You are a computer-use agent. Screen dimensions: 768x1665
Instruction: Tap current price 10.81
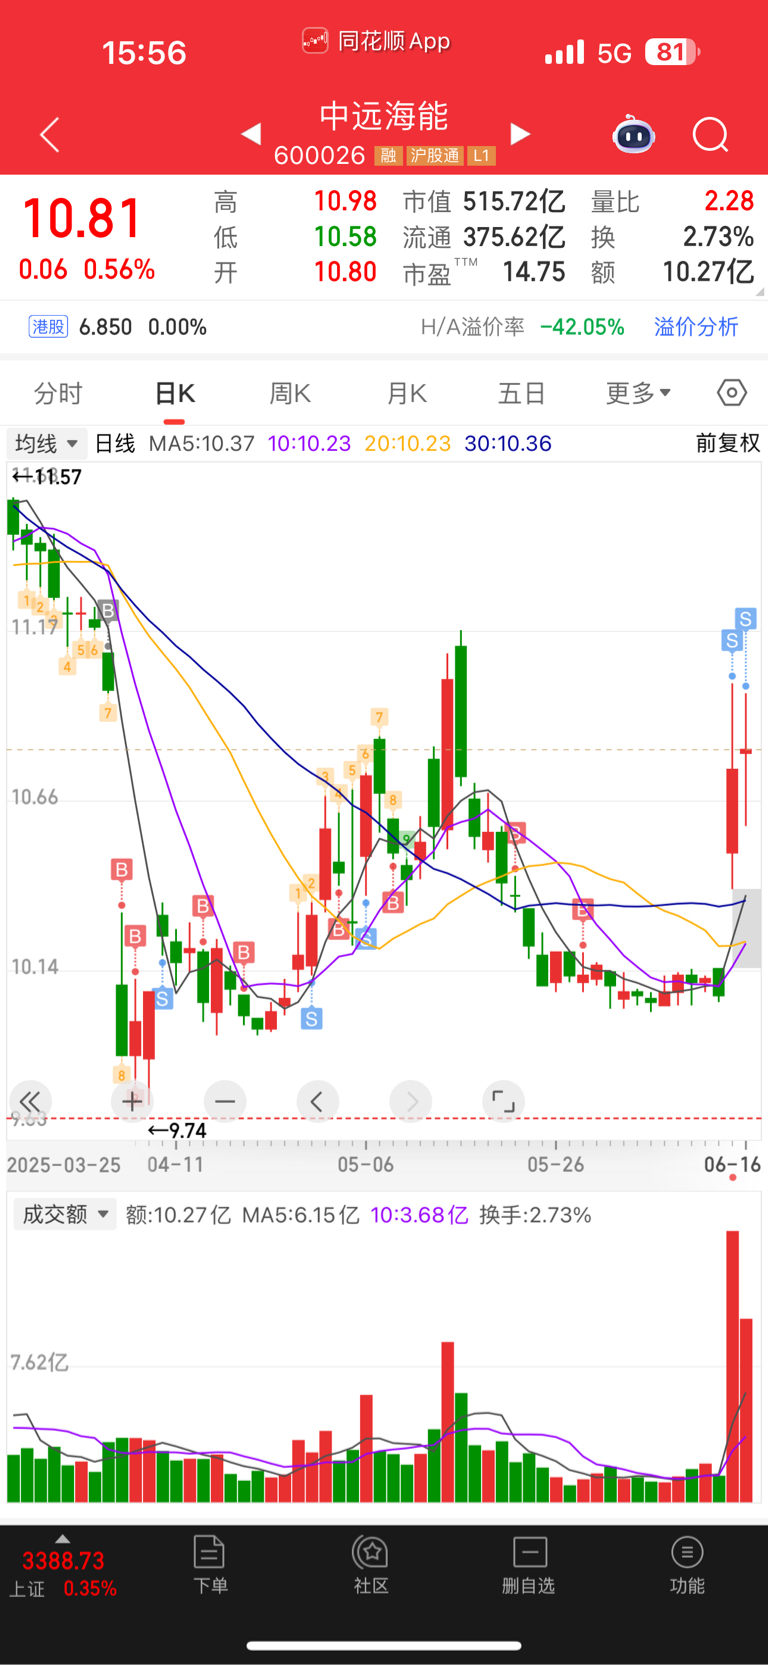tap(82, 218)
